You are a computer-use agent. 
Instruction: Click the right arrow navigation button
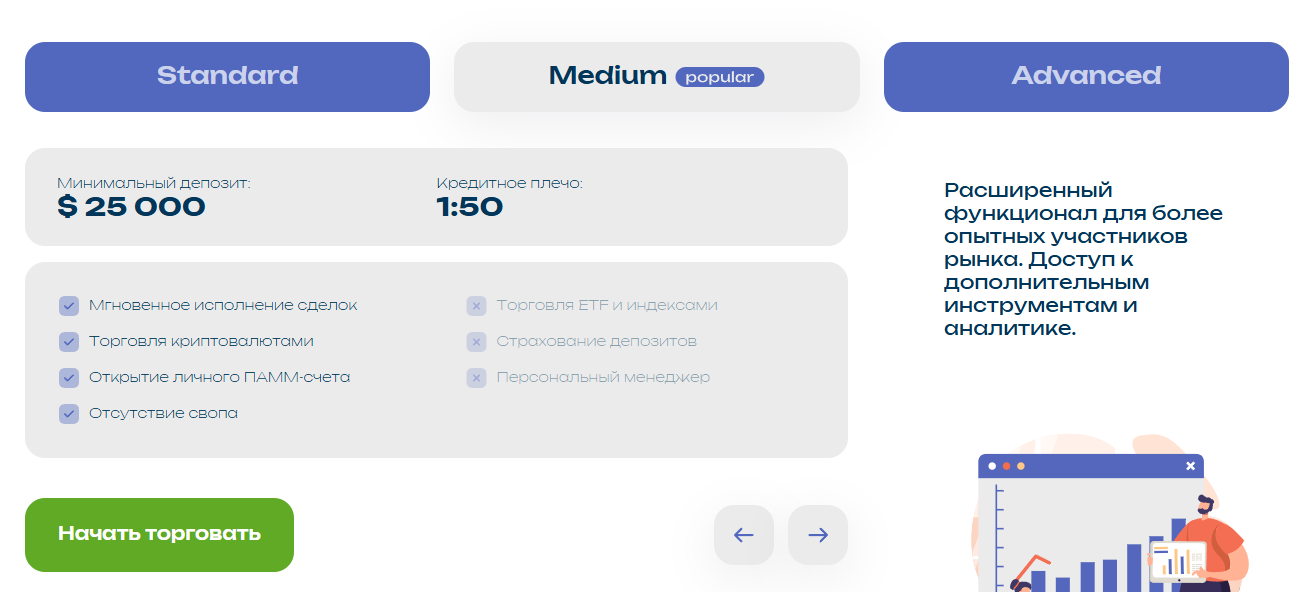[x=817, y=535]
